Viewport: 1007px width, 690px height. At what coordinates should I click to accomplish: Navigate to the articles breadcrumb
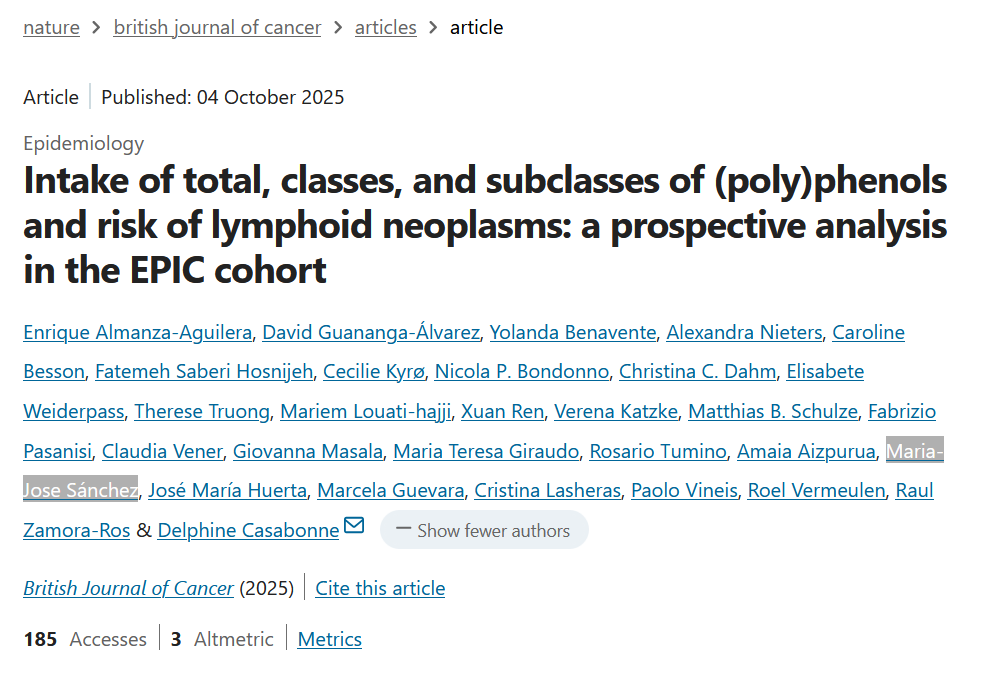tap(385, 27)
